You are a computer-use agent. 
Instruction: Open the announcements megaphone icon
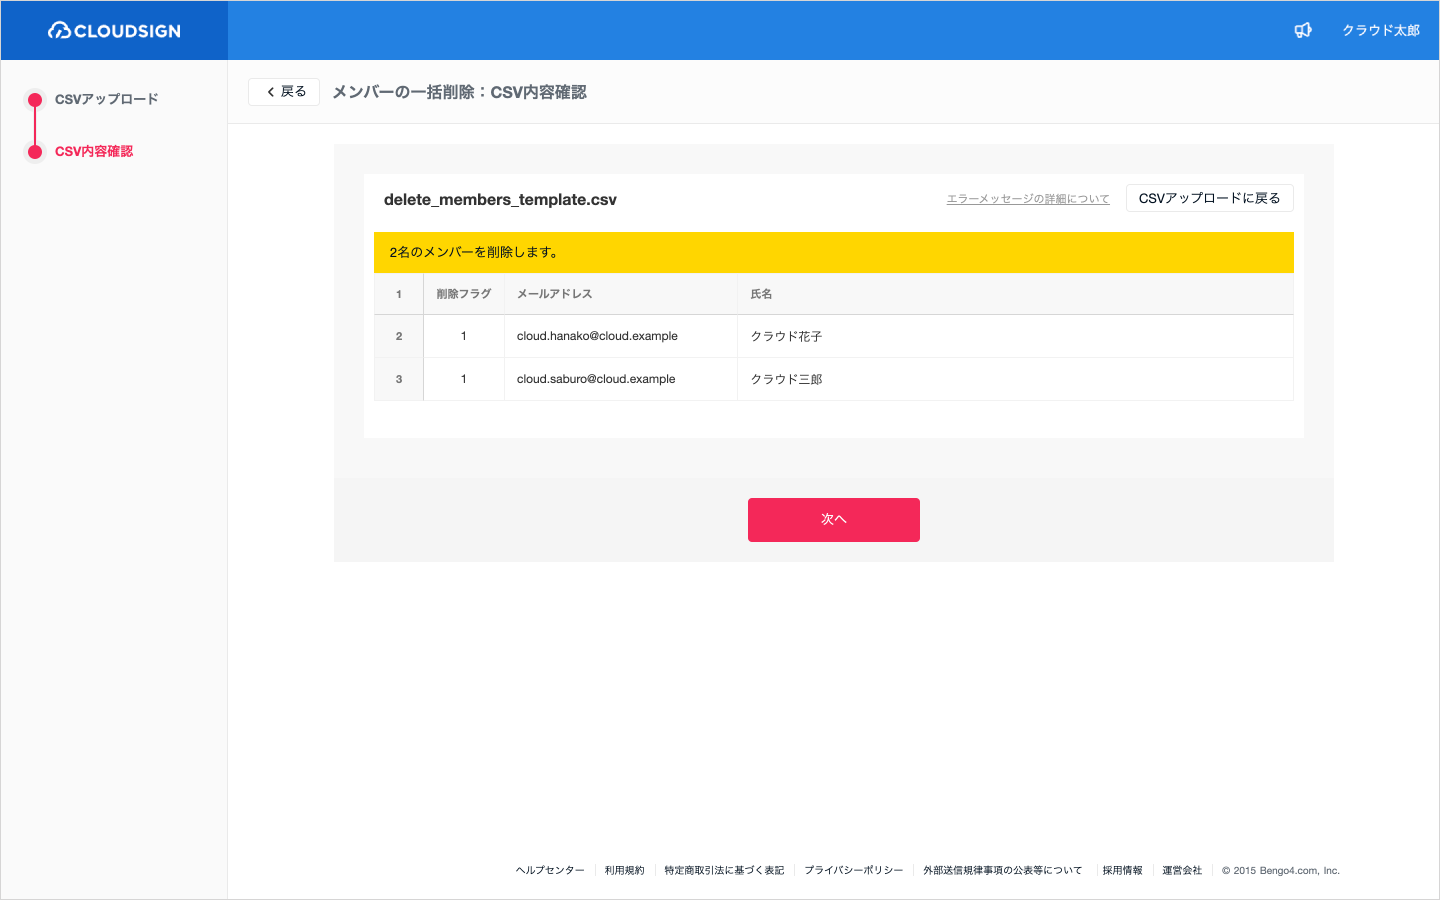coord(1303,30)
